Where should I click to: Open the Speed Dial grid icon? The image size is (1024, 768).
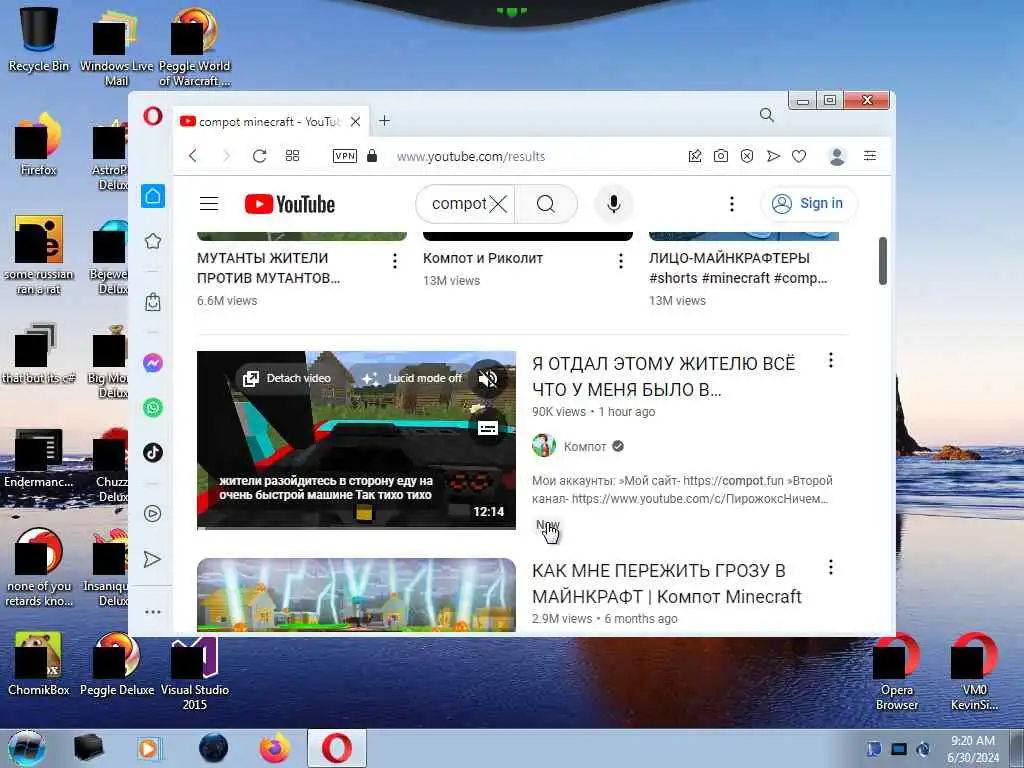pyautogui.click(x=293, y=155)
